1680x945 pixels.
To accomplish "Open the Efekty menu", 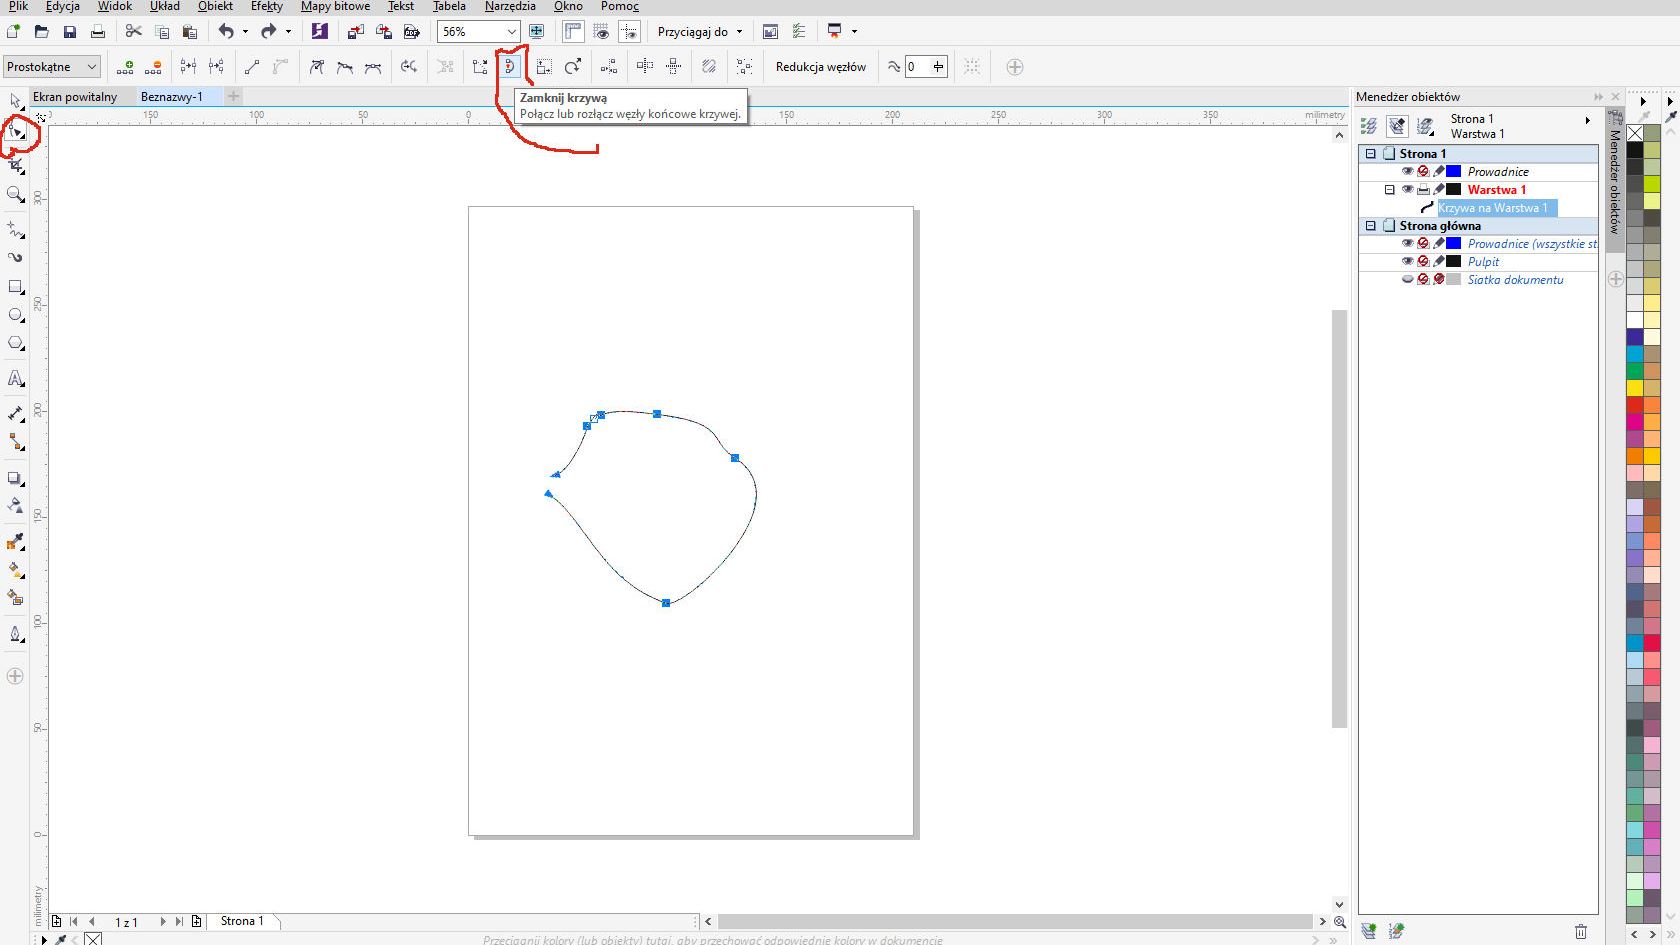I will tap(267, 6).
